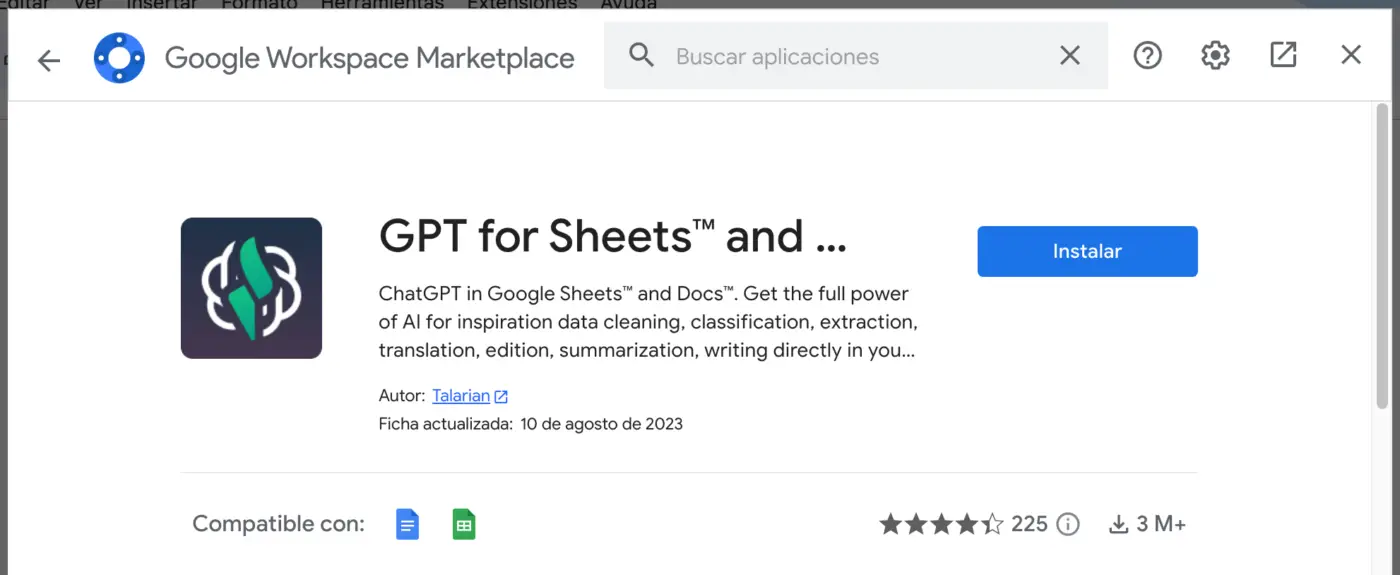Open the settings gear in Marketplace header
This screenshot has height=575, width=1400.
coord(1215,56)
